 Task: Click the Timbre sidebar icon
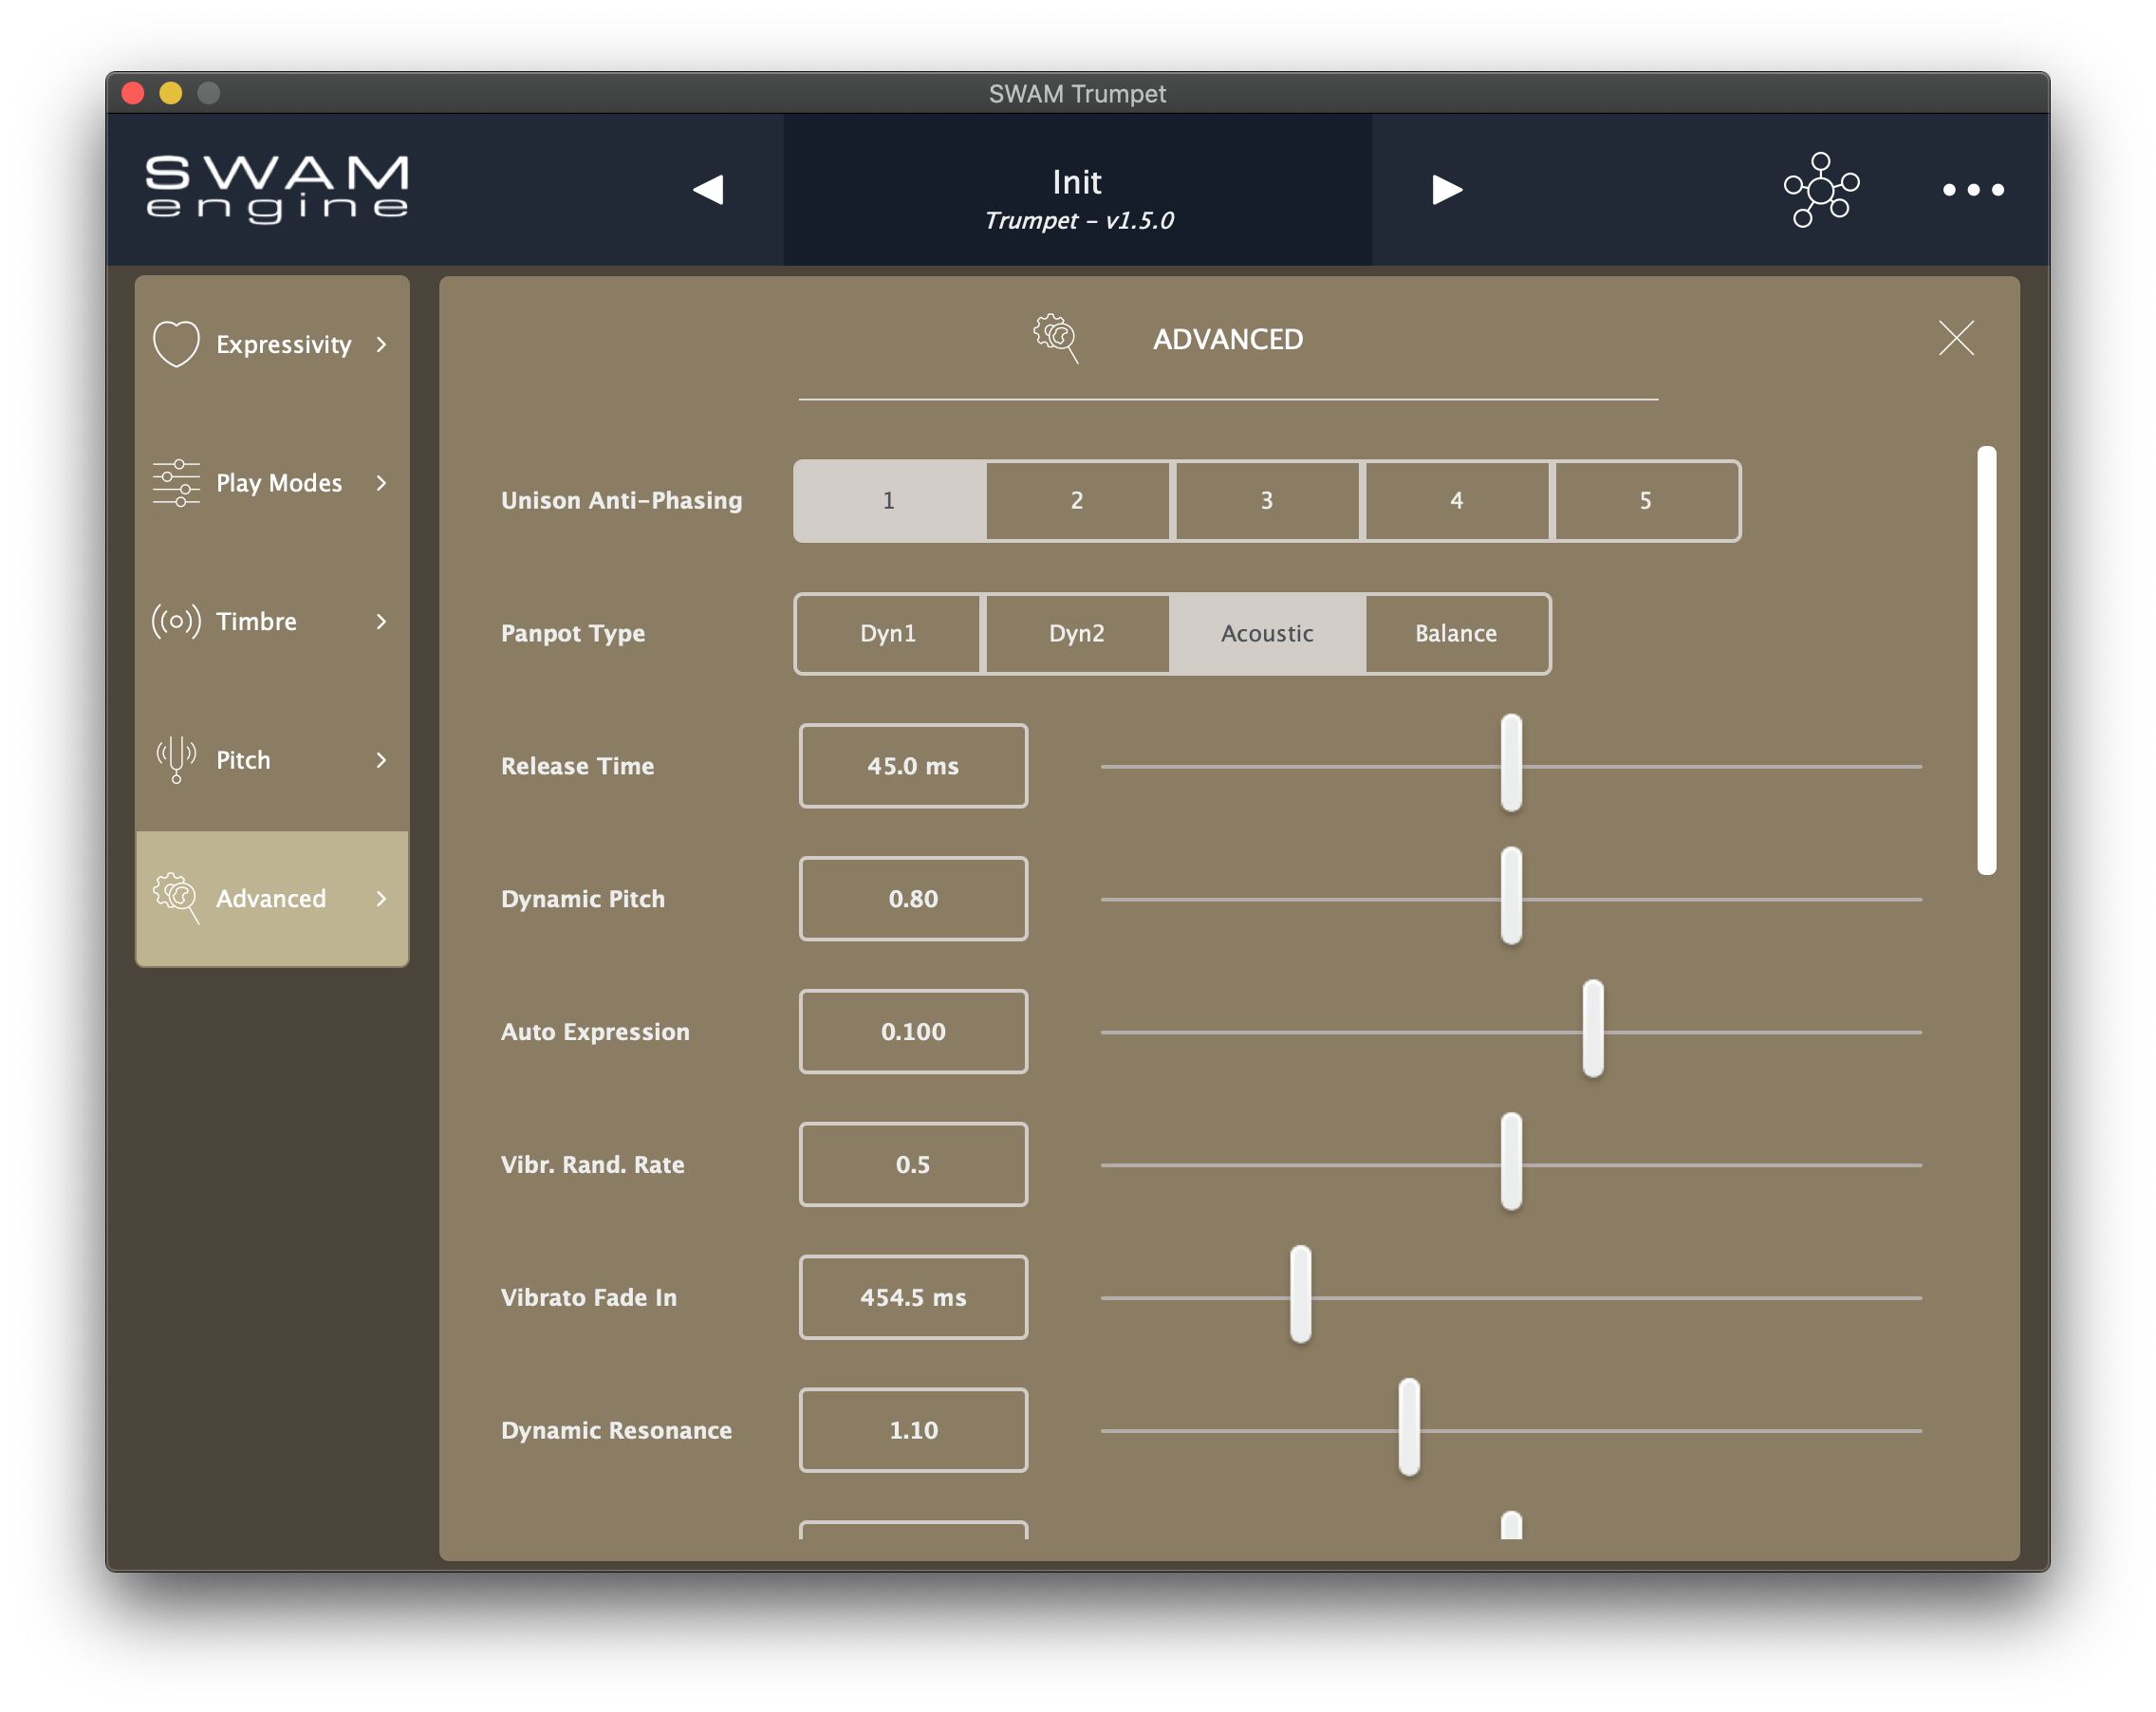click(x=176, y=621)
